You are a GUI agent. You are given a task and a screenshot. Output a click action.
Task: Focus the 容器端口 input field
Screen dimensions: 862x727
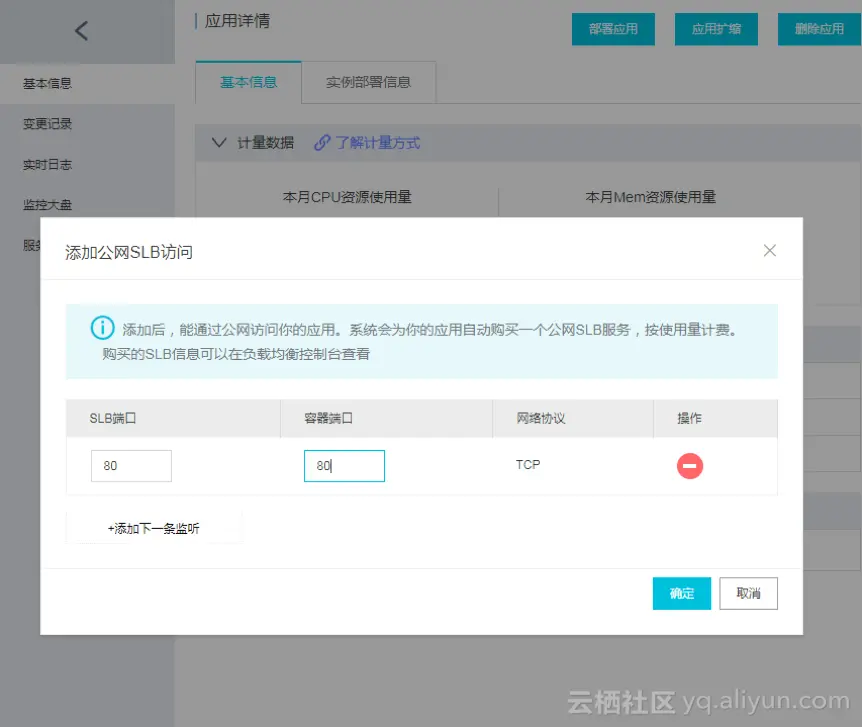click(x=344, y=466)
